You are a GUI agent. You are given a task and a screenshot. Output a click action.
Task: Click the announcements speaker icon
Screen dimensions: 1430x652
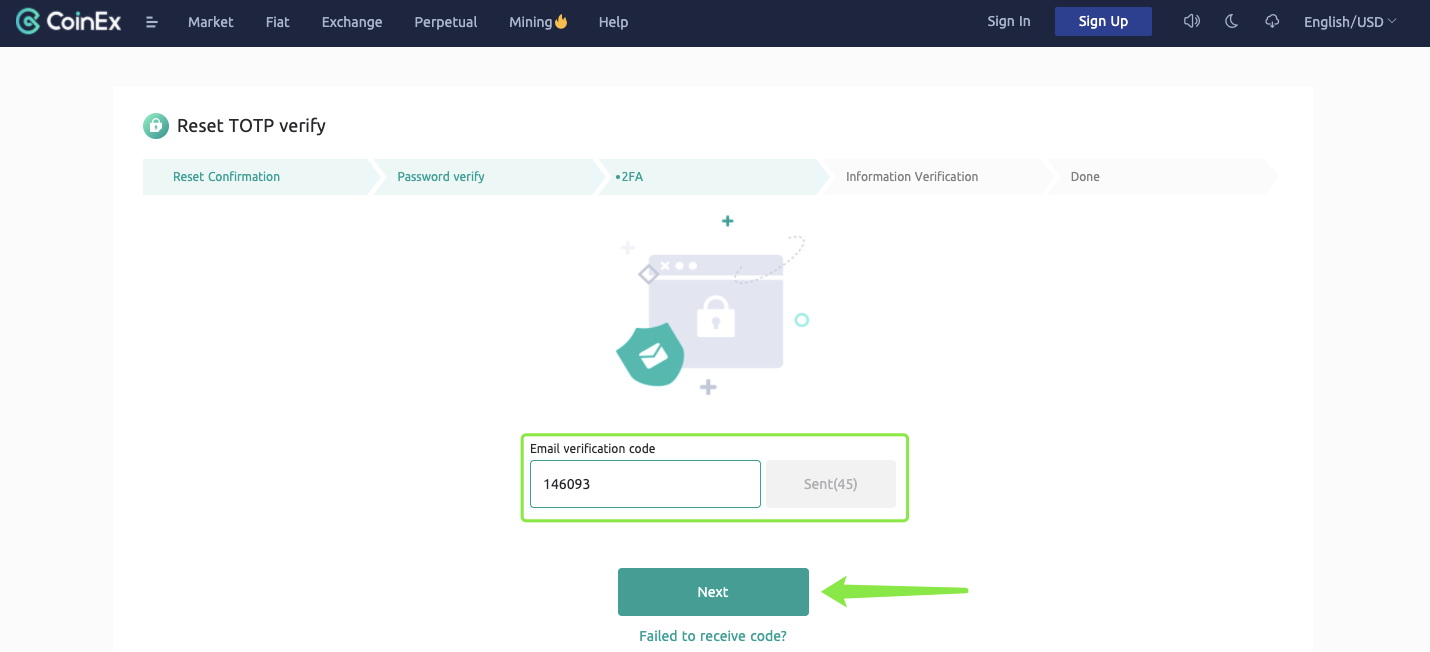coord(1191,21)
